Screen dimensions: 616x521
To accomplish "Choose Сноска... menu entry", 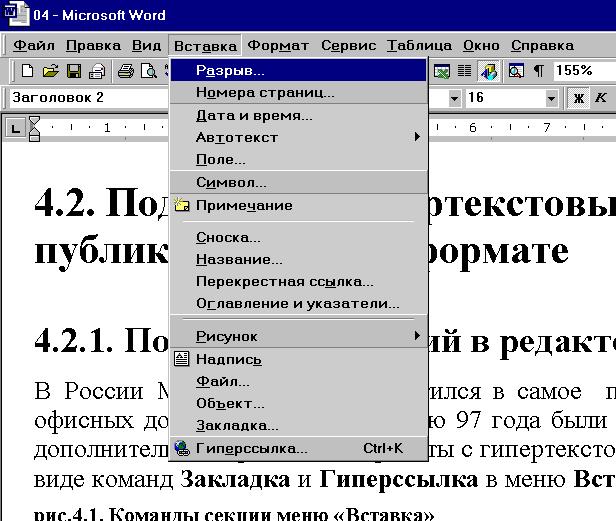I will (x=299, y=237).
